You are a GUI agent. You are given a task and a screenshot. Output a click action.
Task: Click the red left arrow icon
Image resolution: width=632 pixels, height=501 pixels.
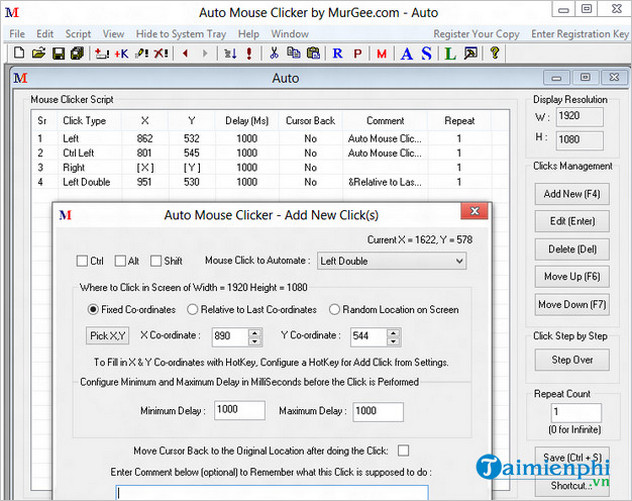[185, 53]
